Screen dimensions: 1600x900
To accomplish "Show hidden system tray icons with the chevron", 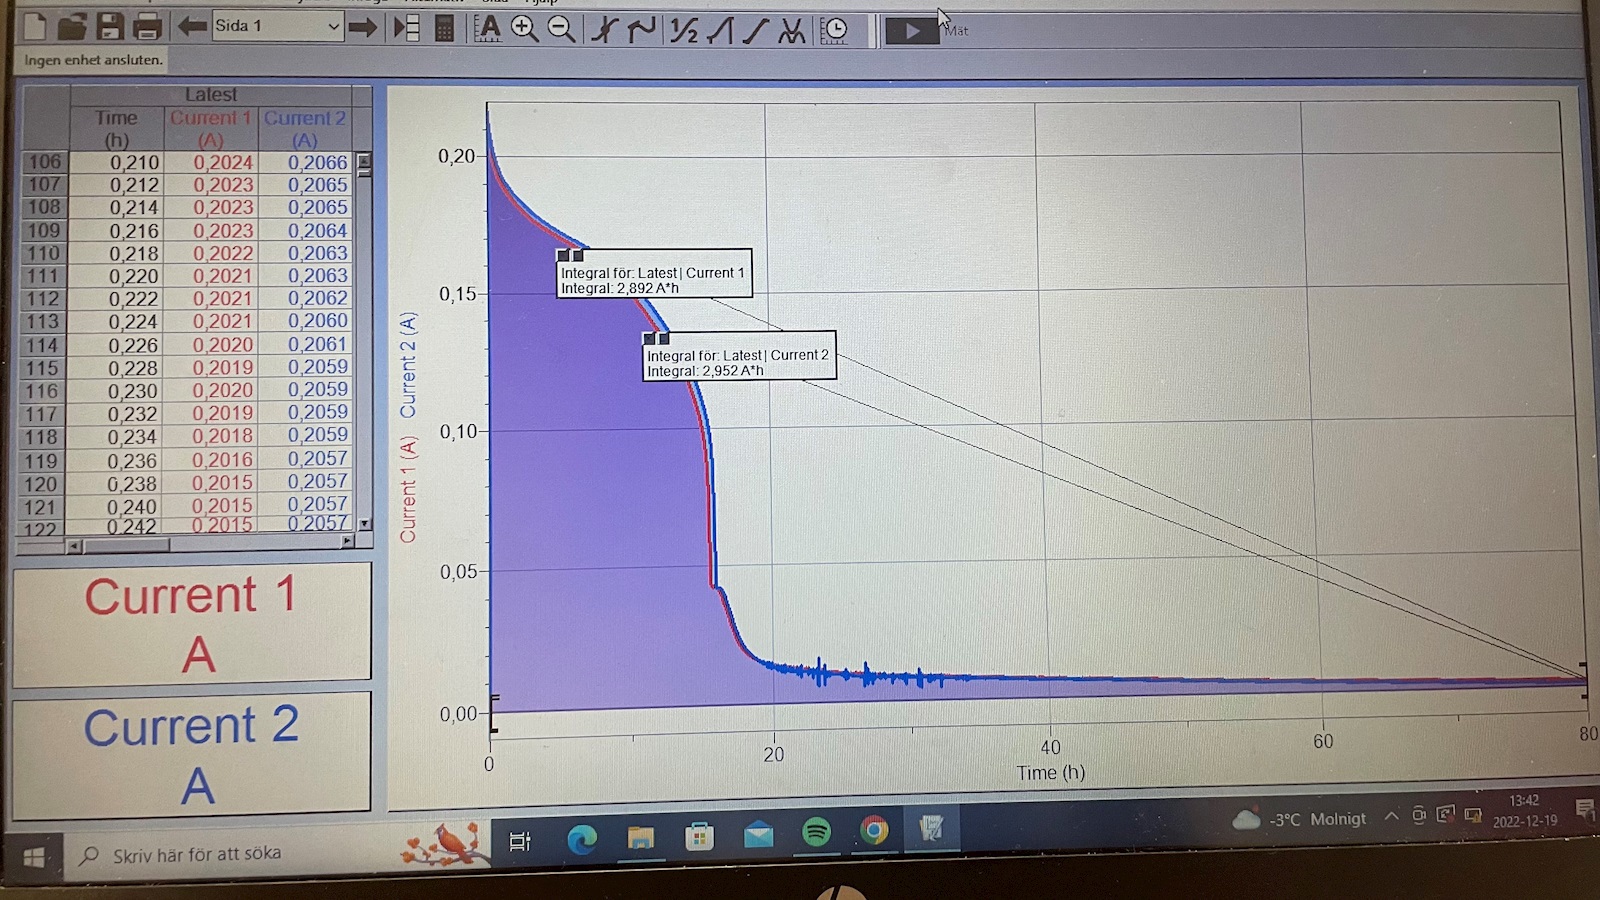I will [x=1391, y=816].
